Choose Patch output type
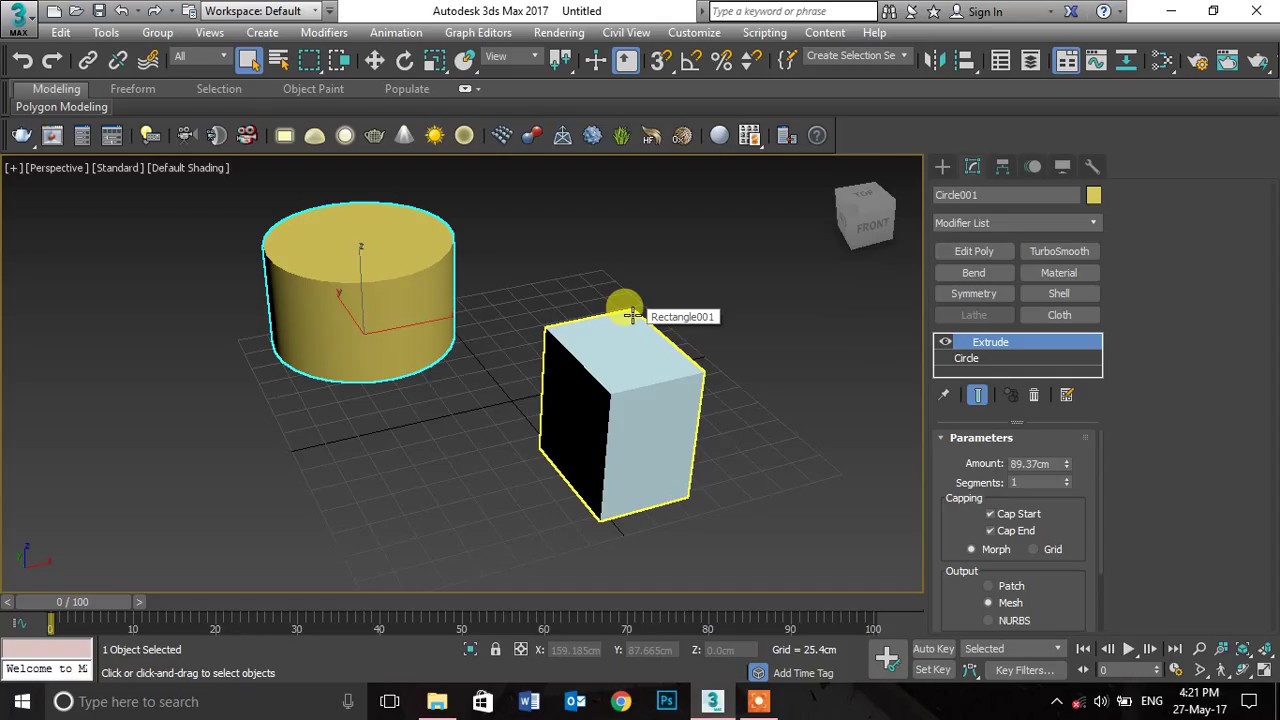1280x720 pixels. 988,586
